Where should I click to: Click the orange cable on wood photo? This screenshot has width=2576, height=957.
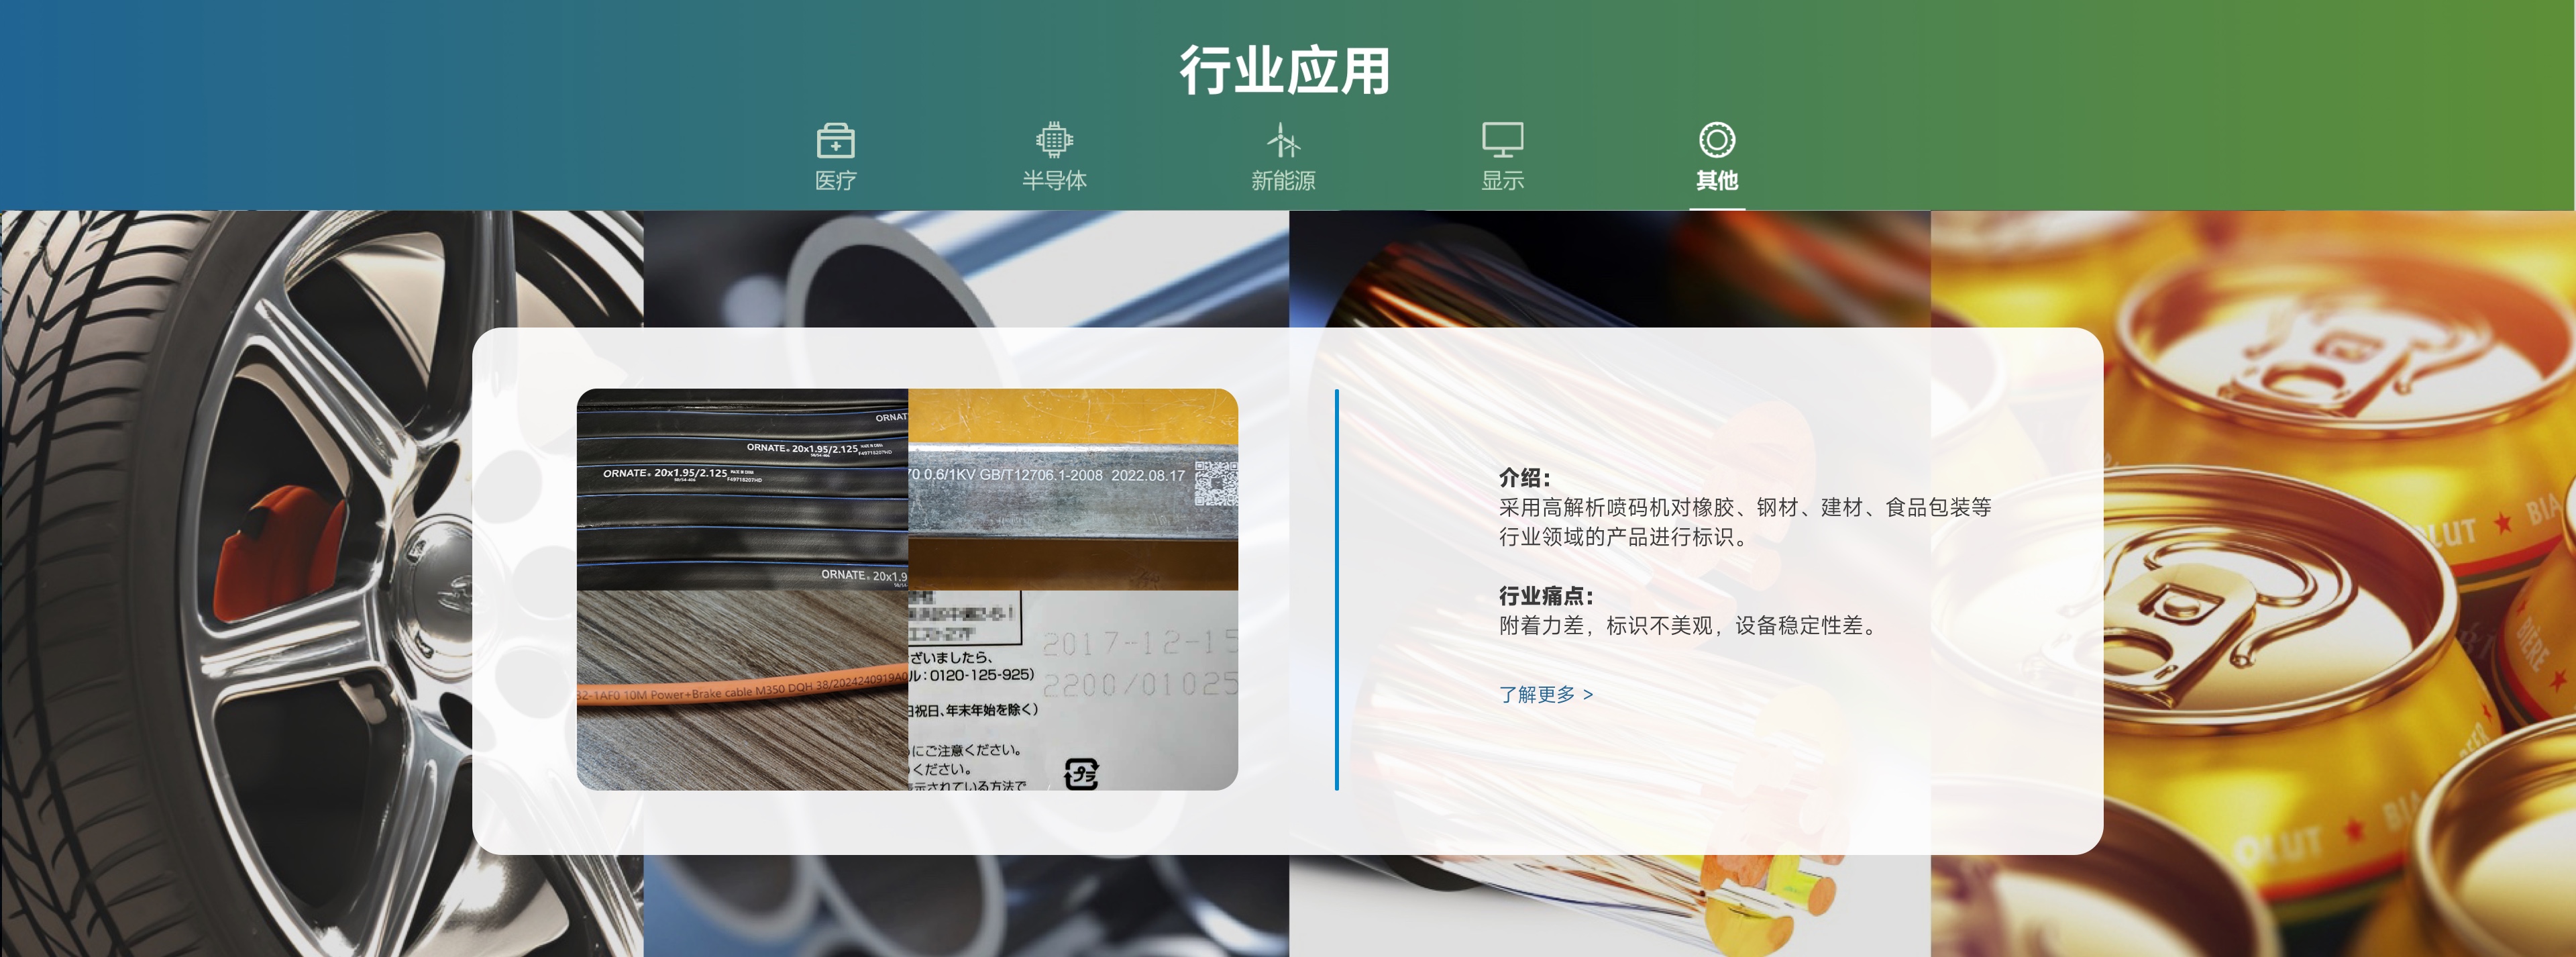[x=742, y=690]
